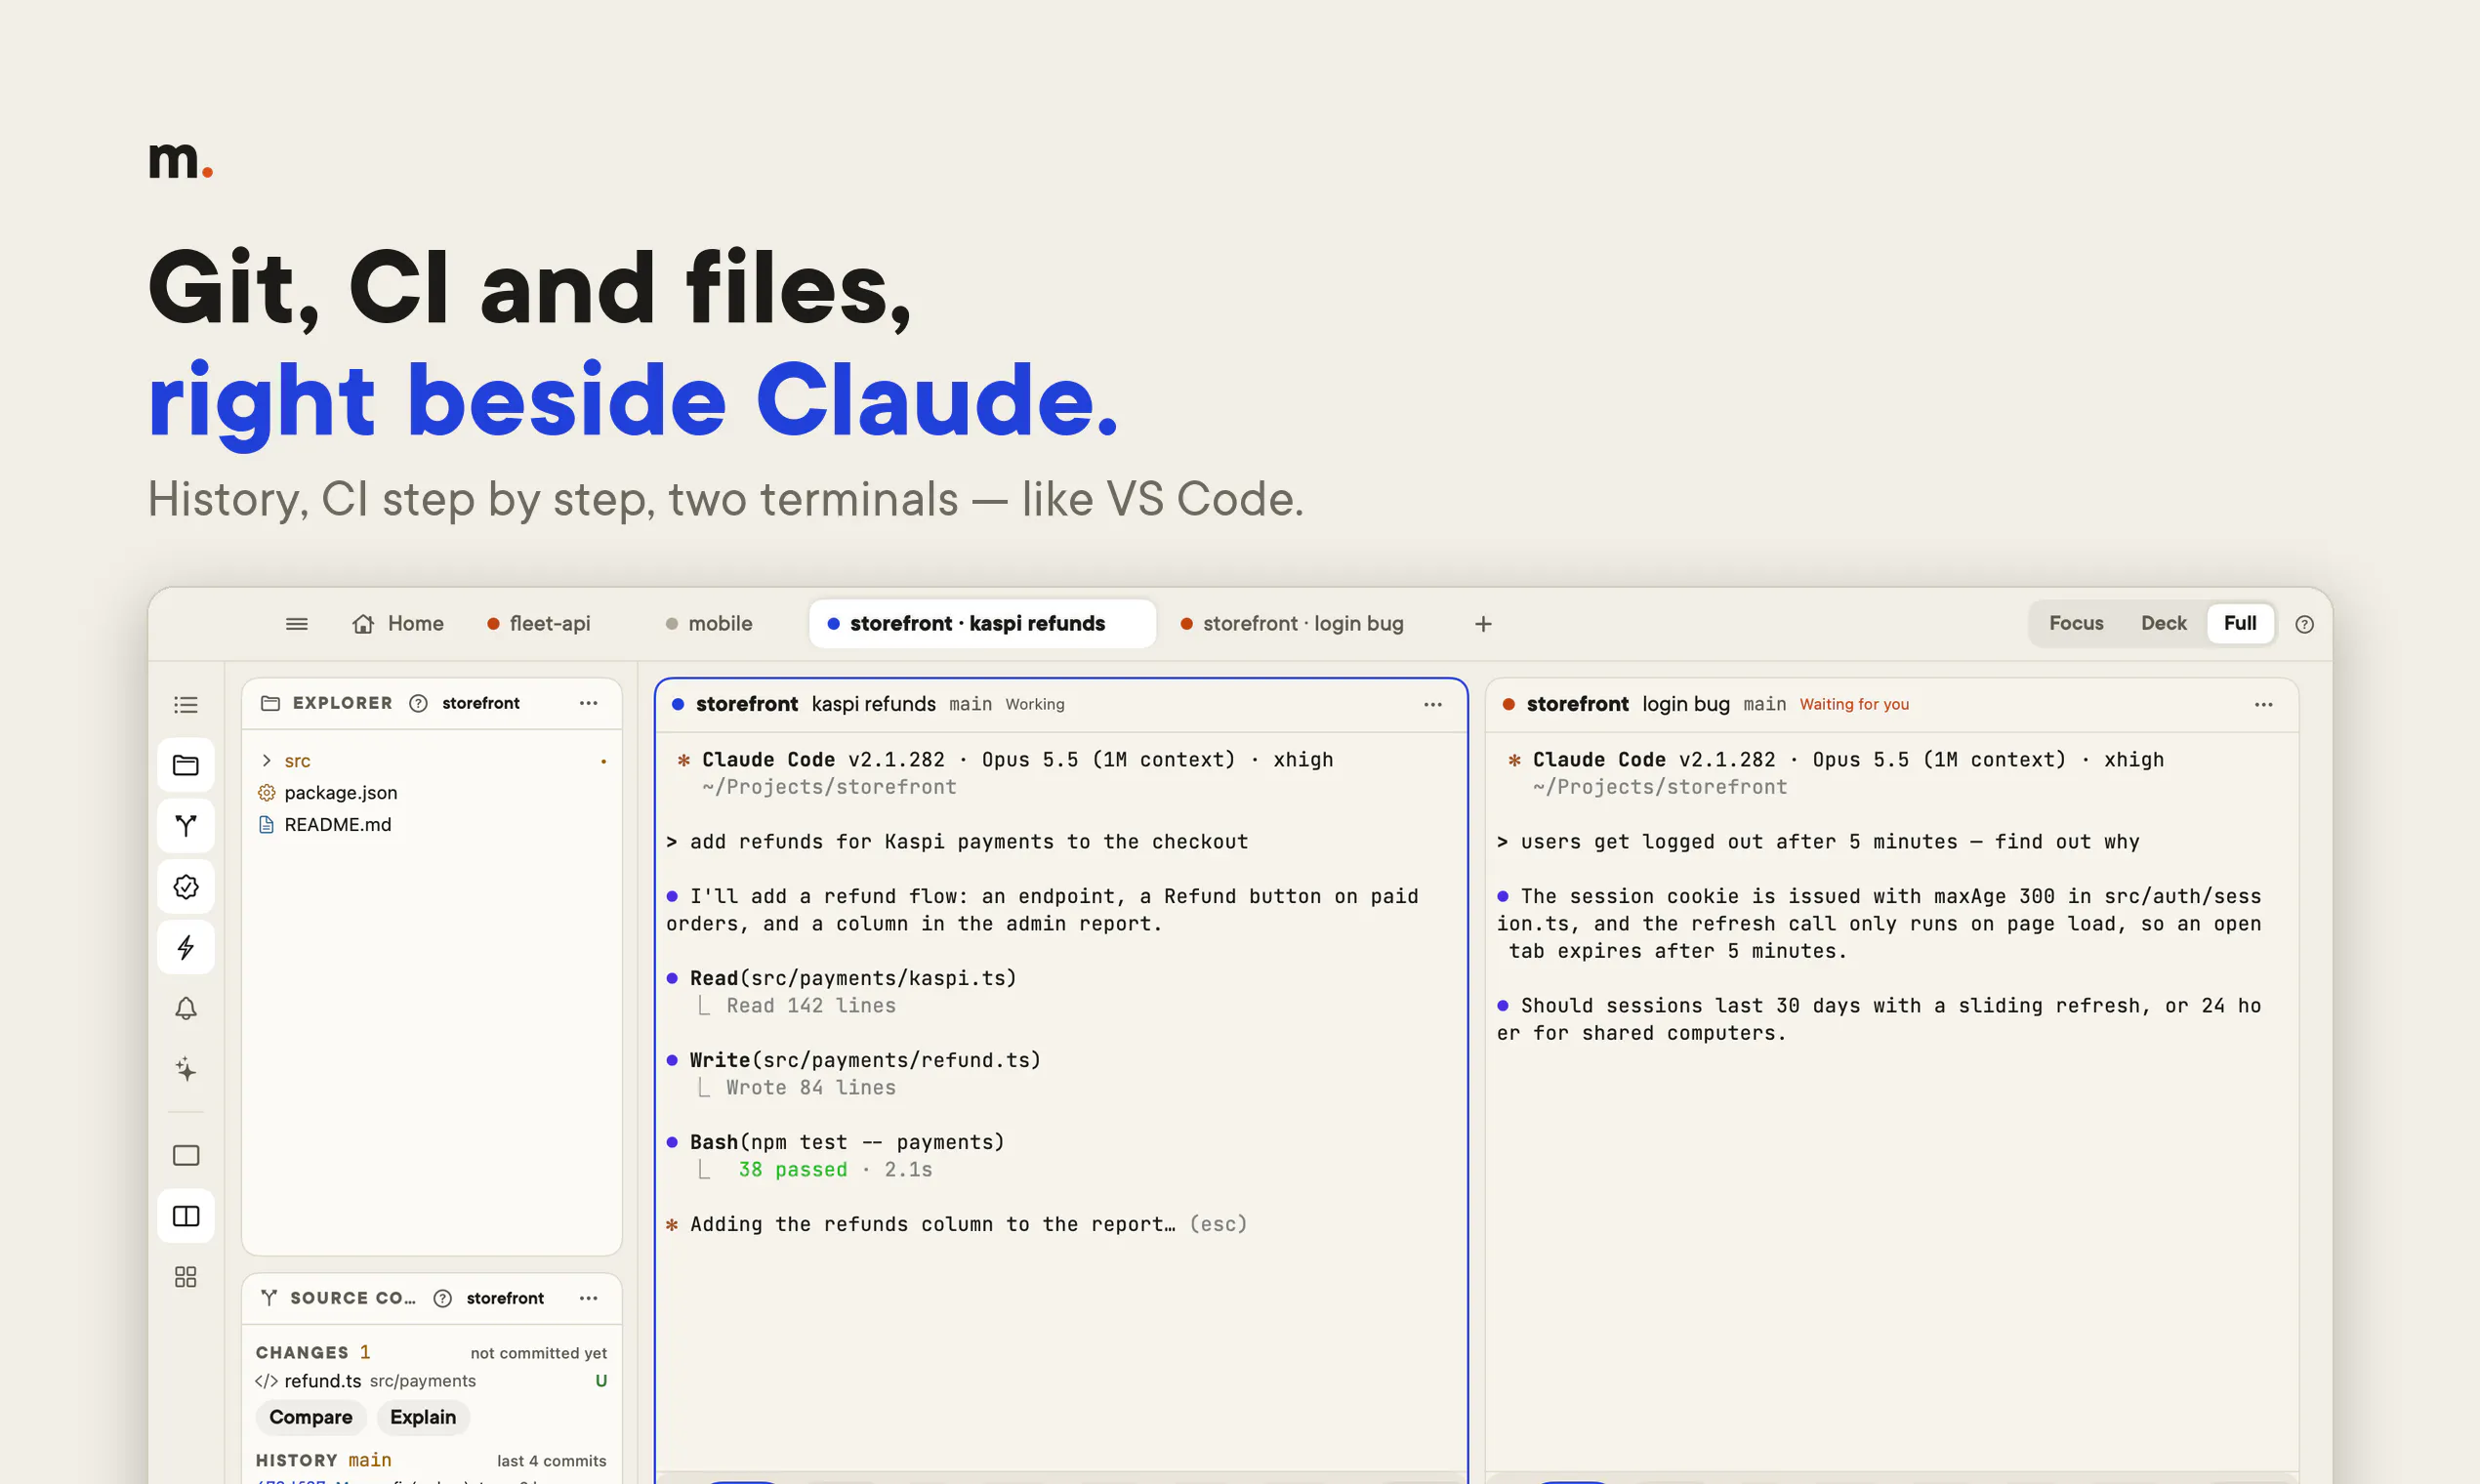Click the "add refunds for Kaspi payments" prompt
Screen dimensions: 2480x1484
click(x=969, y=842)
